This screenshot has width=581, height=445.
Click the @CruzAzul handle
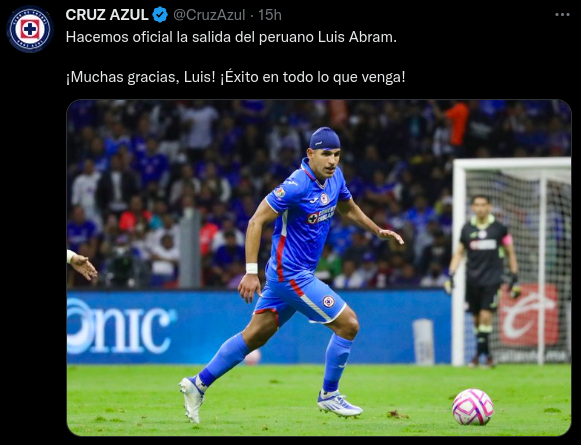209,15
